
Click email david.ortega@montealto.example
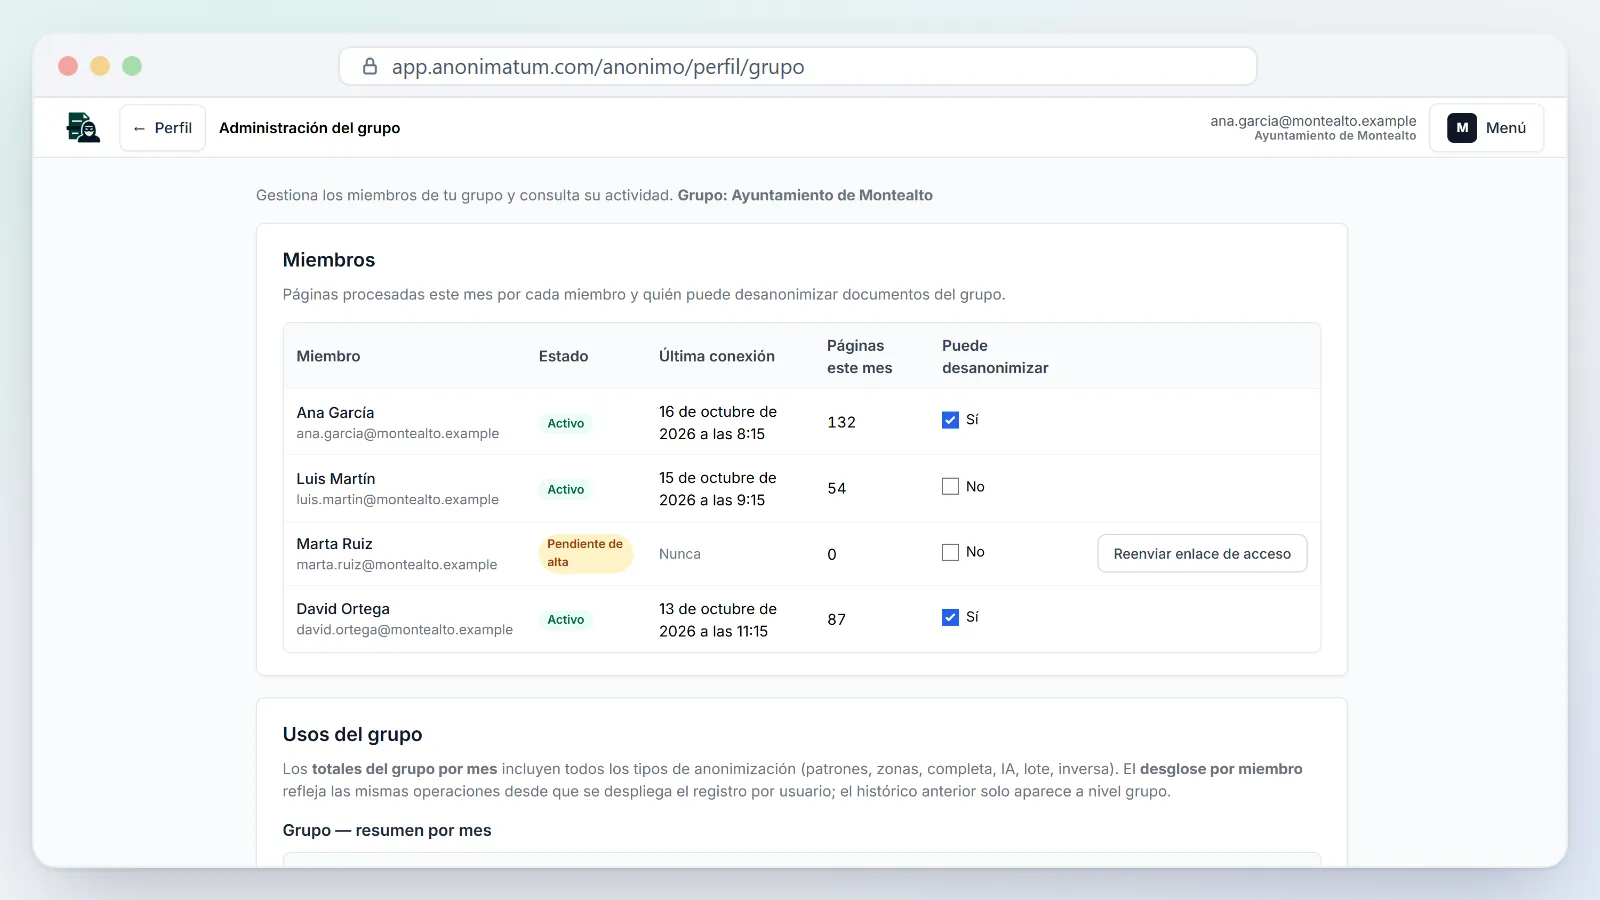[x=404, y=629]
